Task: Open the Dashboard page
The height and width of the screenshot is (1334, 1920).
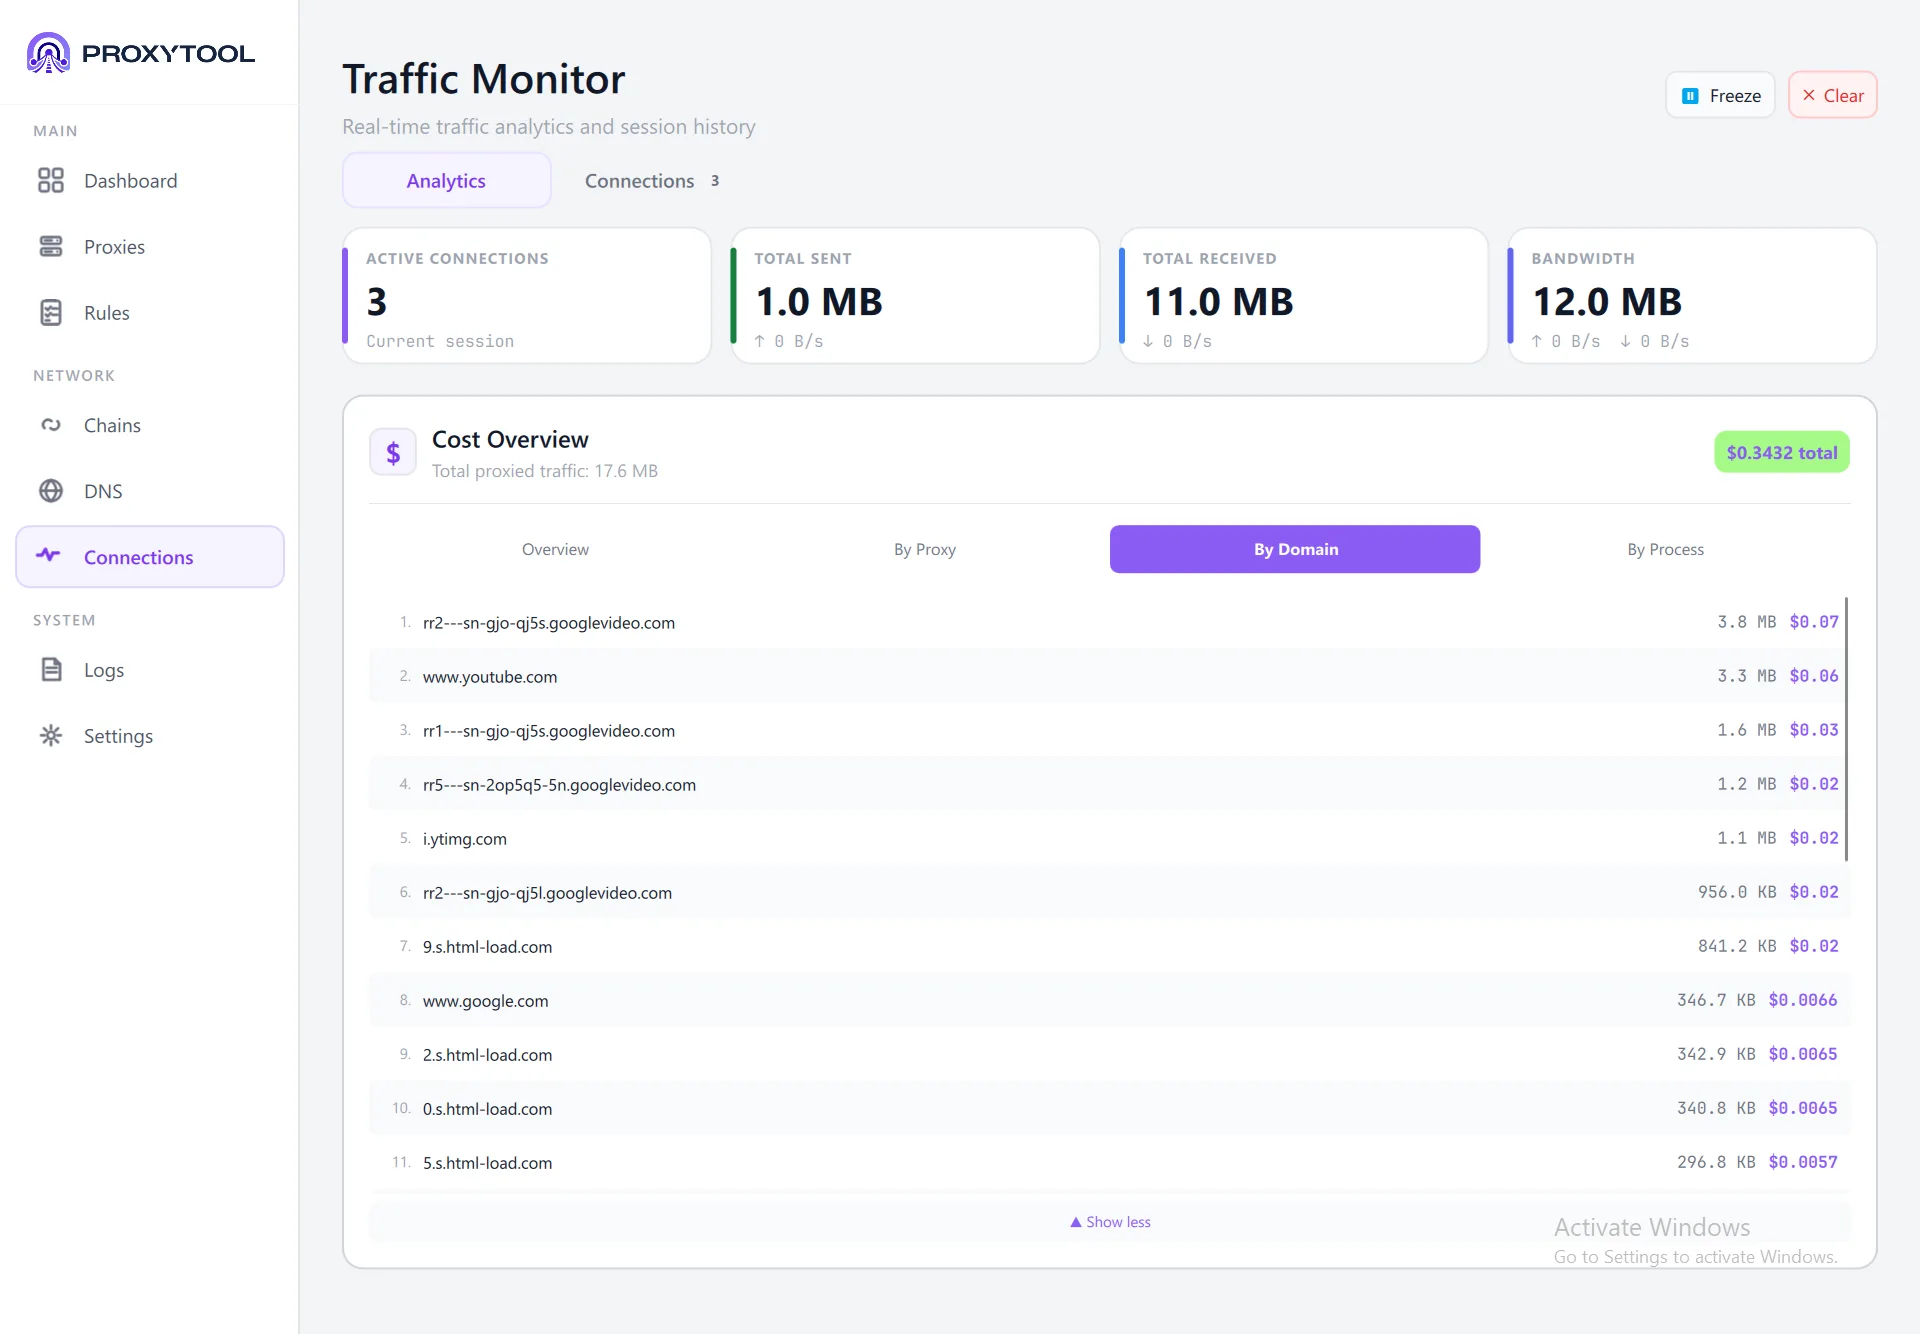Action: [x=150, y=181]
